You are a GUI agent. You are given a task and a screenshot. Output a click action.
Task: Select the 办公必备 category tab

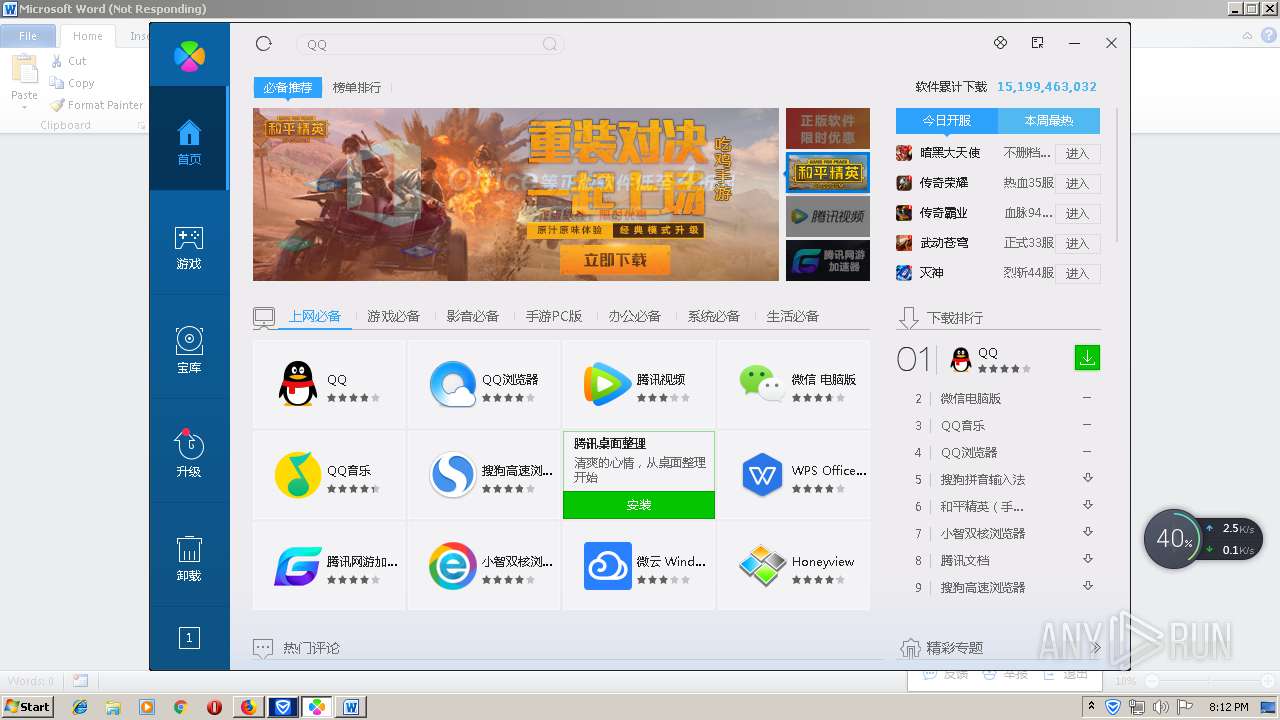point(634,316)
